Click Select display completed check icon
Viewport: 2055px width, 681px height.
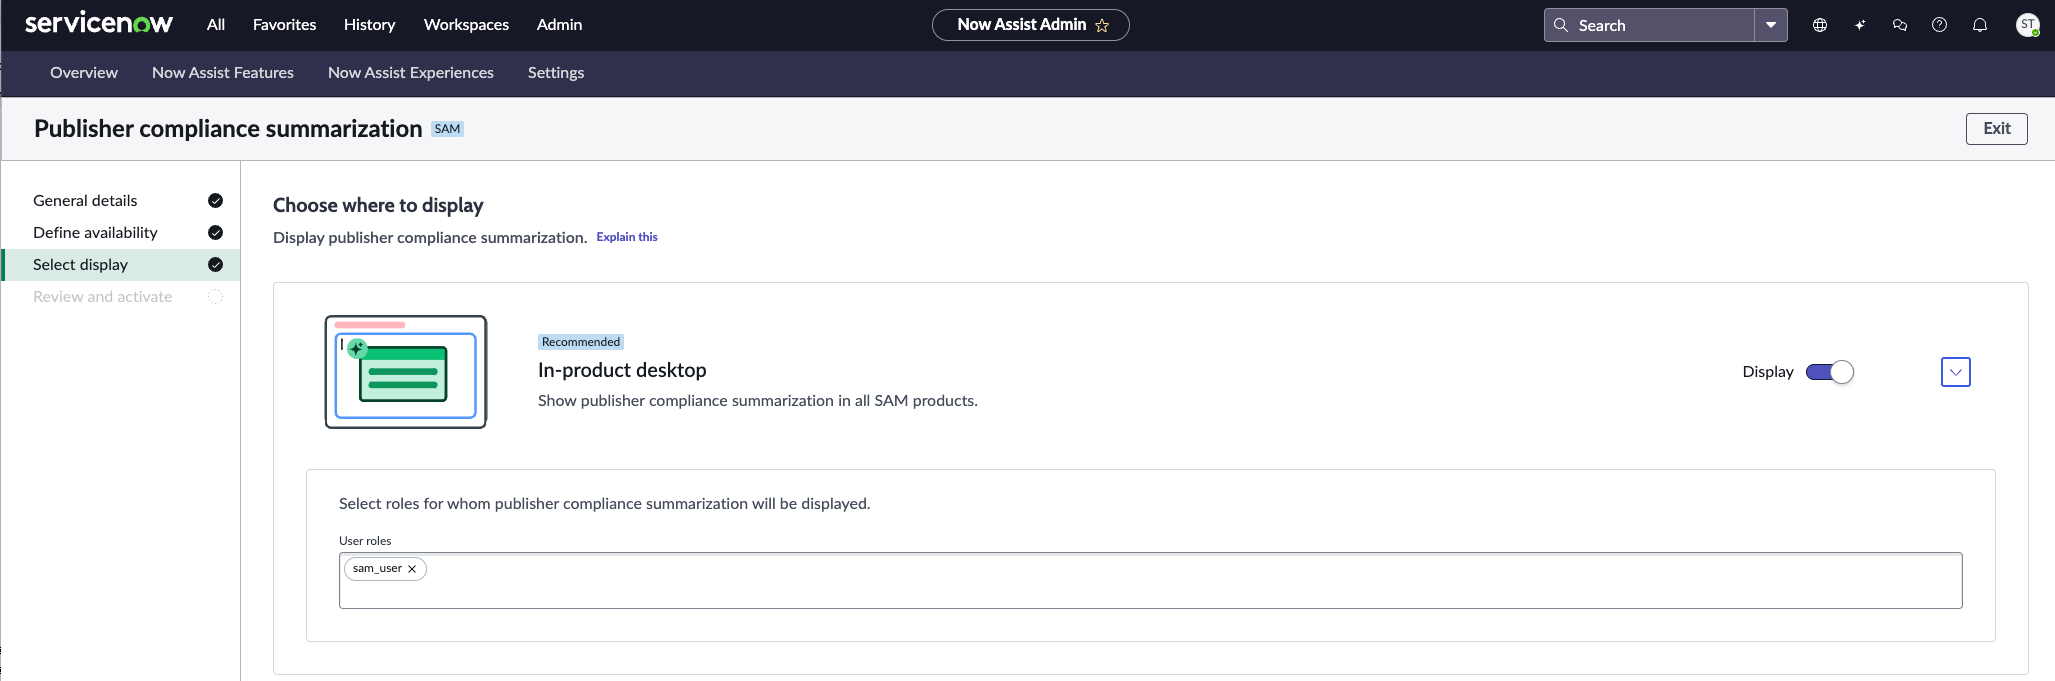click(x=215, y=265)
